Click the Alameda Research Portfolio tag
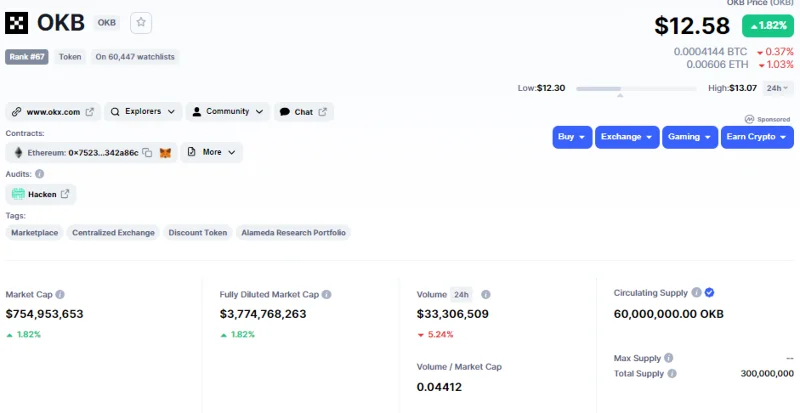Image resolution: width=800 pixels, height=413 pixels. (293, 233)
